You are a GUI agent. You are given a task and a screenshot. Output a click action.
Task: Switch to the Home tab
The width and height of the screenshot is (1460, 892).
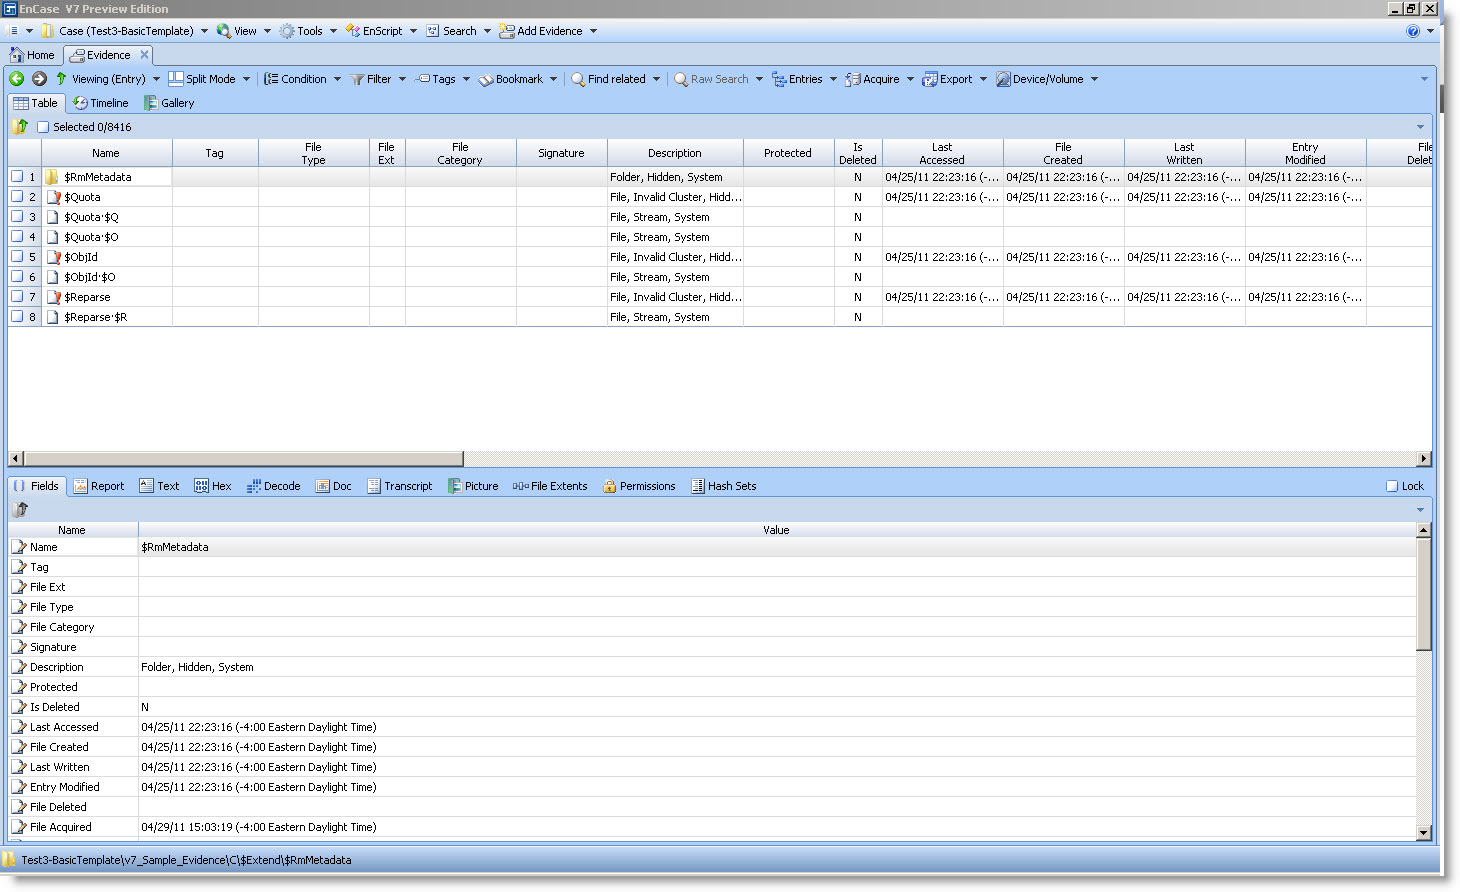tap(32, 55)
